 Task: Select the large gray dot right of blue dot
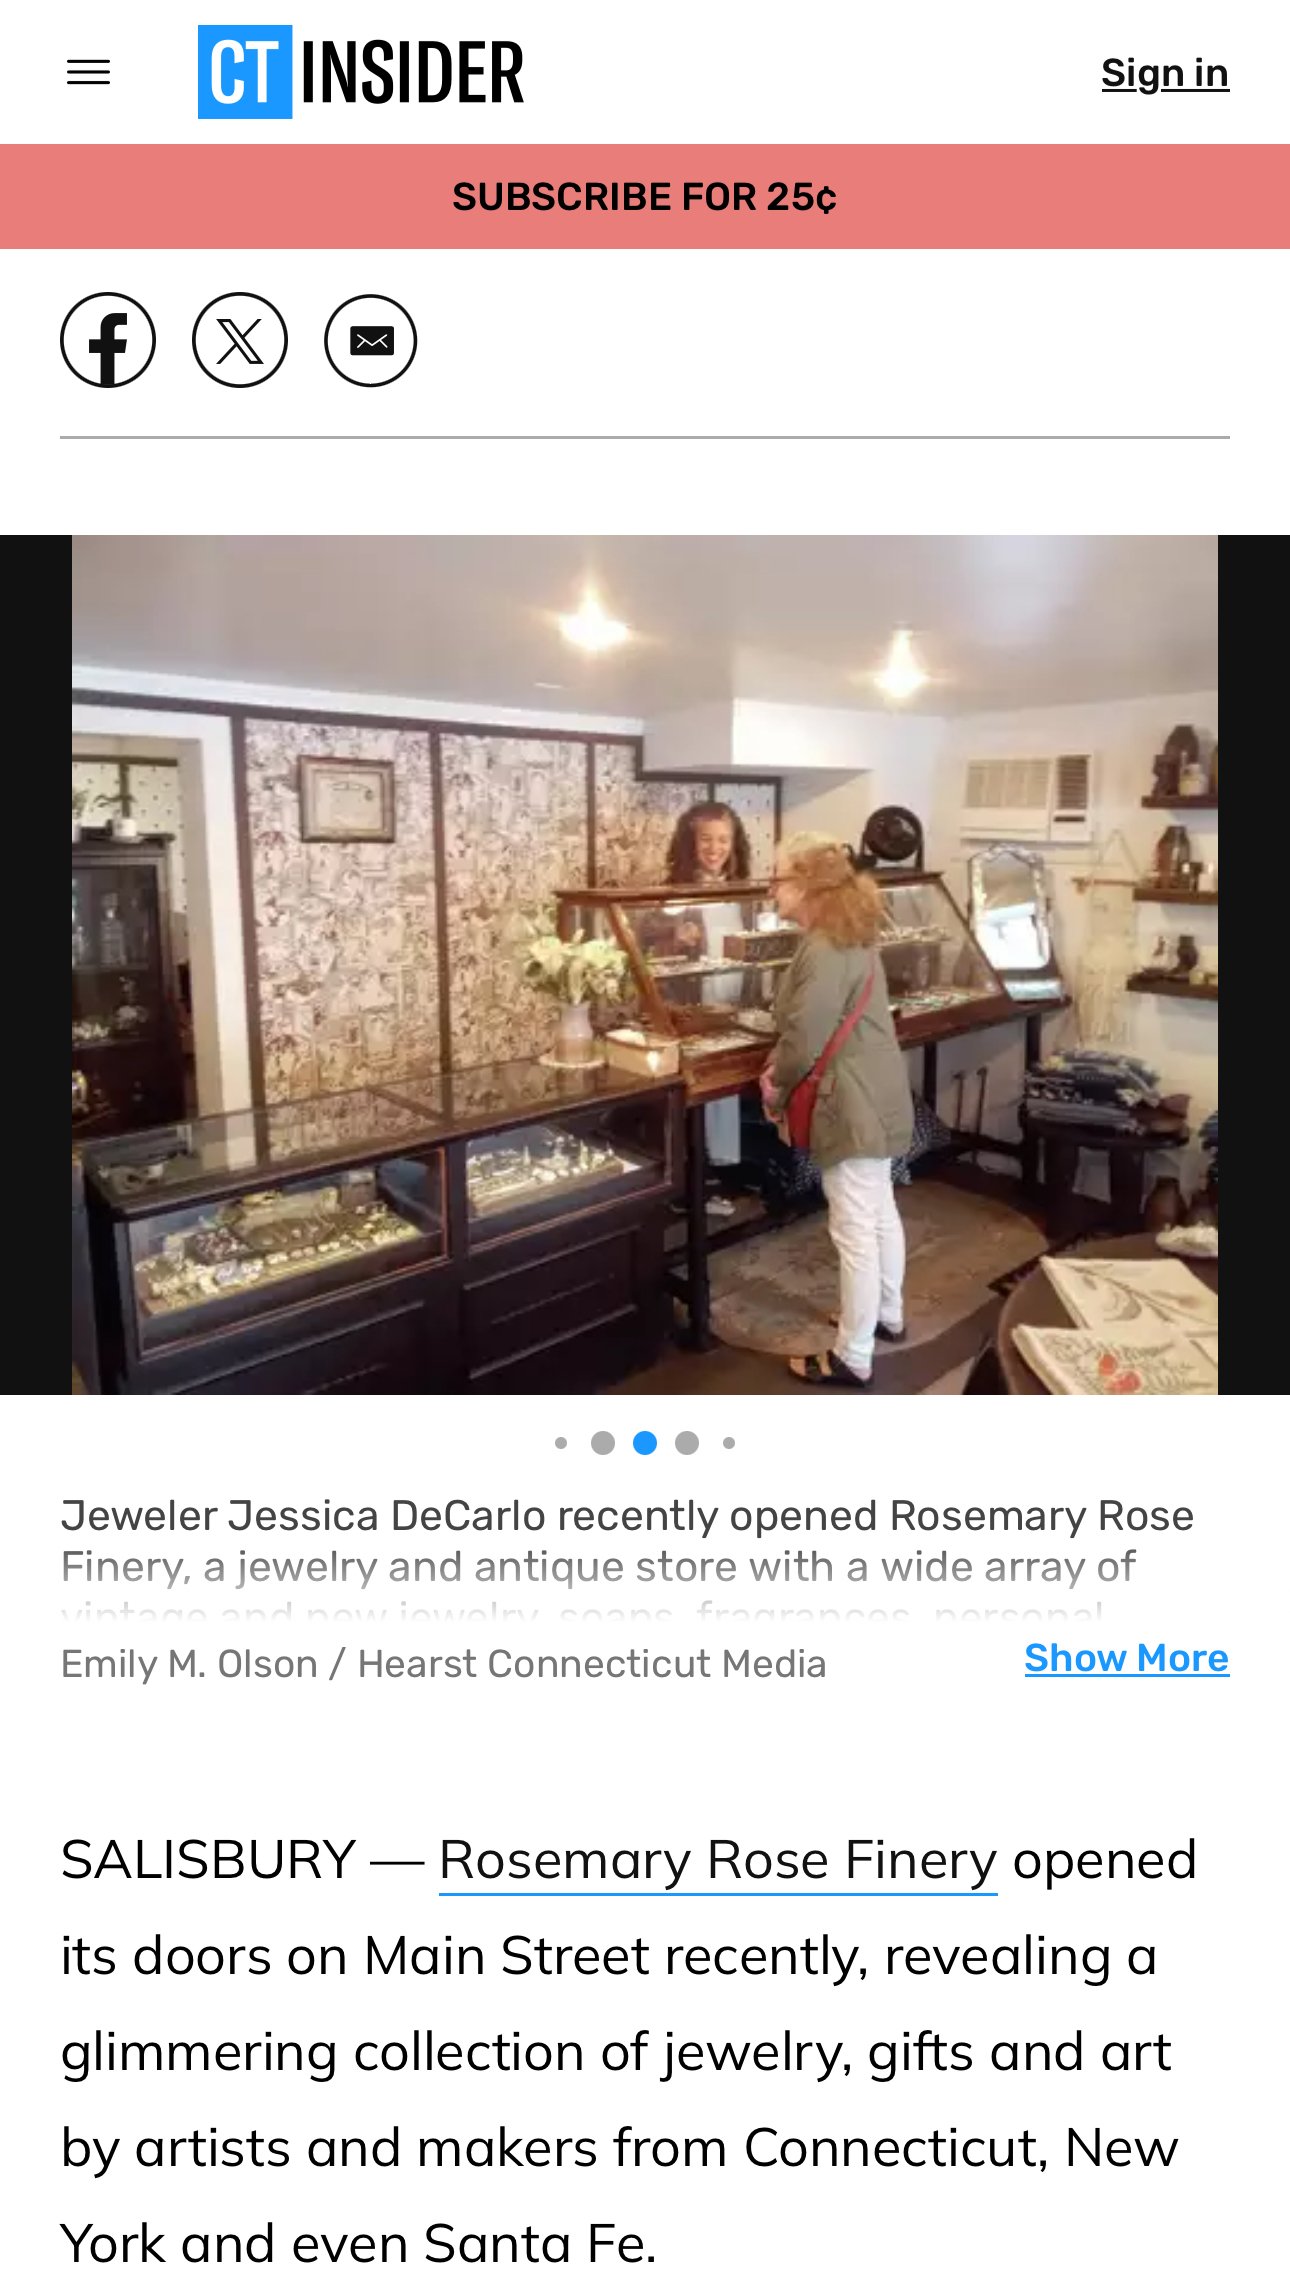pyautogui.click(x=687, y=1443)
